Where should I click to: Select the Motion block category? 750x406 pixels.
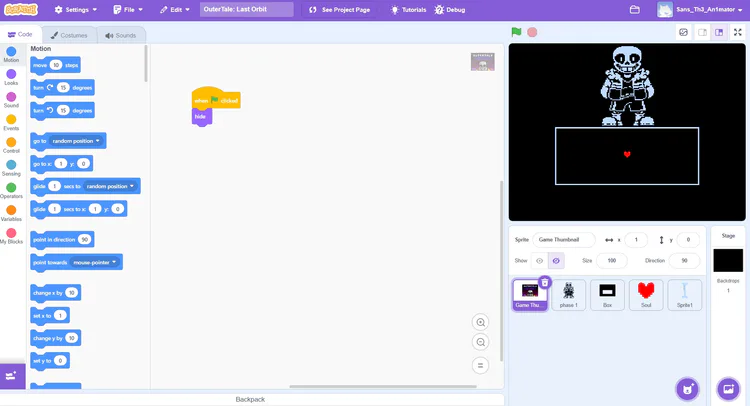click(11, 54)
